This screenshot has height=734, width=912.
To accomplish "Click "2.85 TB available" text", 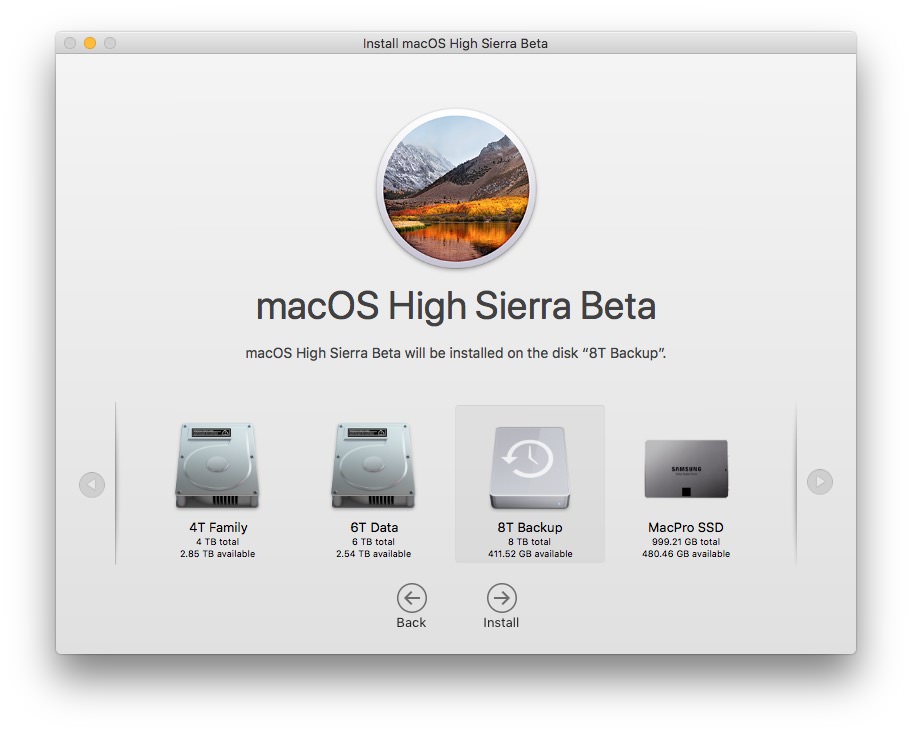I will pos(218,554).
